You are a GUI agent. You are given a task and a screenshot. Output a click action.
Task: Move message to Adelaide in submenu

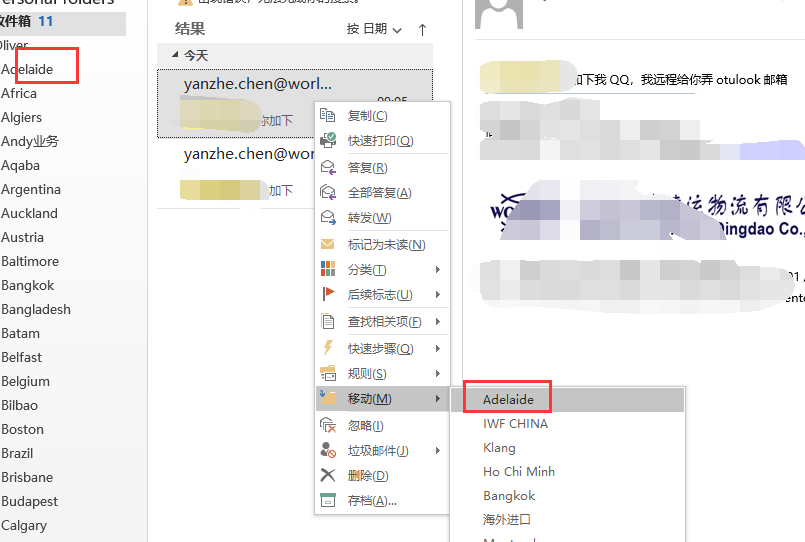567,399
